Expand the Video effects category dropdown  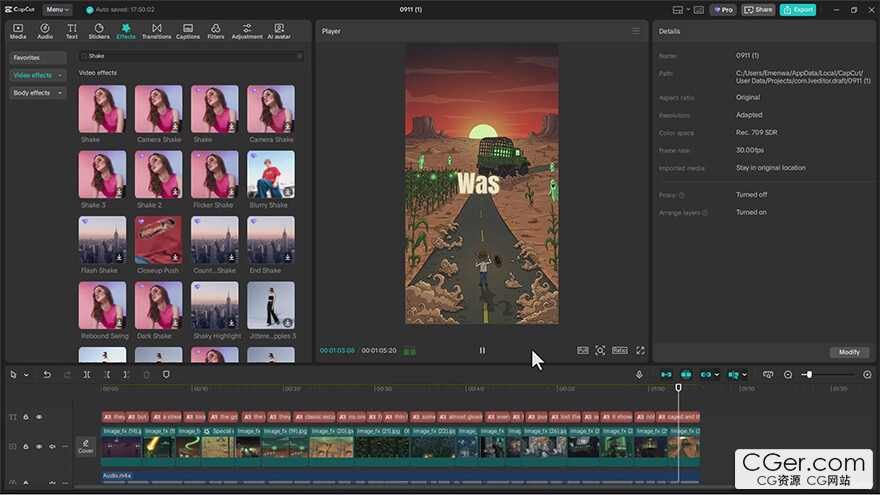[60, 75]
